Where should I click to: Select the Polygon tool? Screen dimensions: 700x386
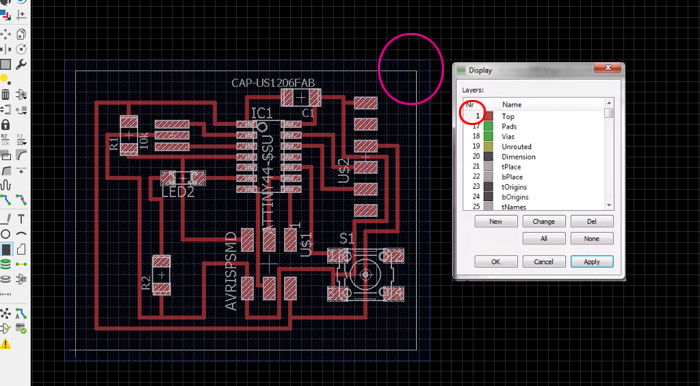pos(21,249)
